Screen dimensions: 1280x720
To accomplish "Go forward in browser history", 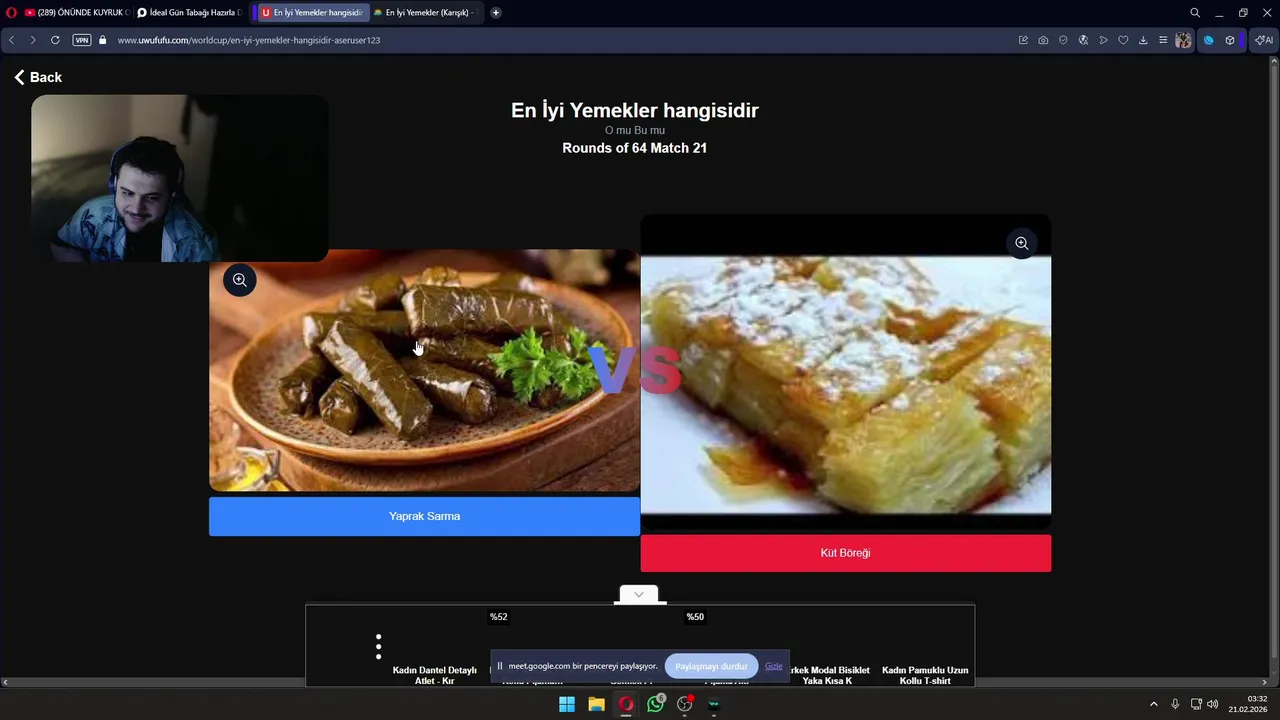I will (x=32, y=40).
